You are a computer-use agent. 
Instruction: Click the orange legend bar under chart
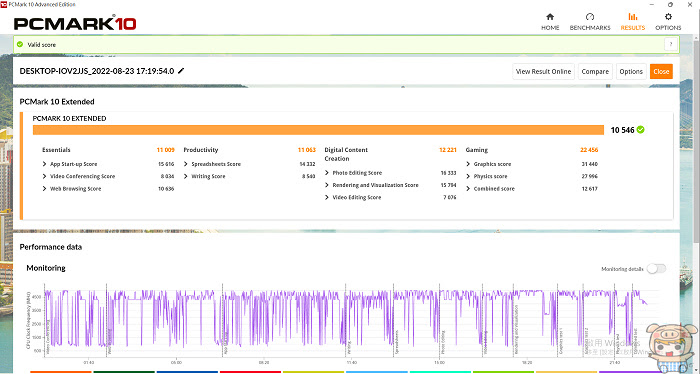pyautogui.click(x=61, y=371)
